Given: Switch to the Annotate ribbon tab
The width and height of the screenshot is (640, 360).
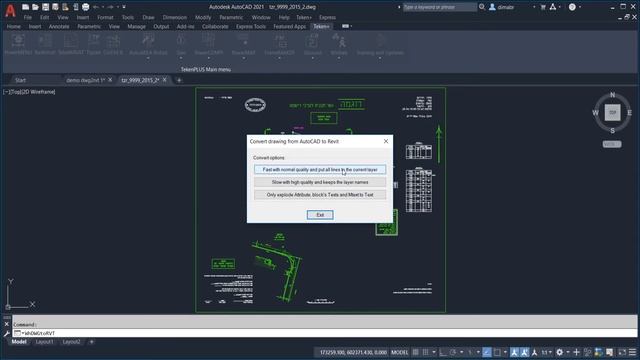Looking at the screenshot, I should [59, 26].
